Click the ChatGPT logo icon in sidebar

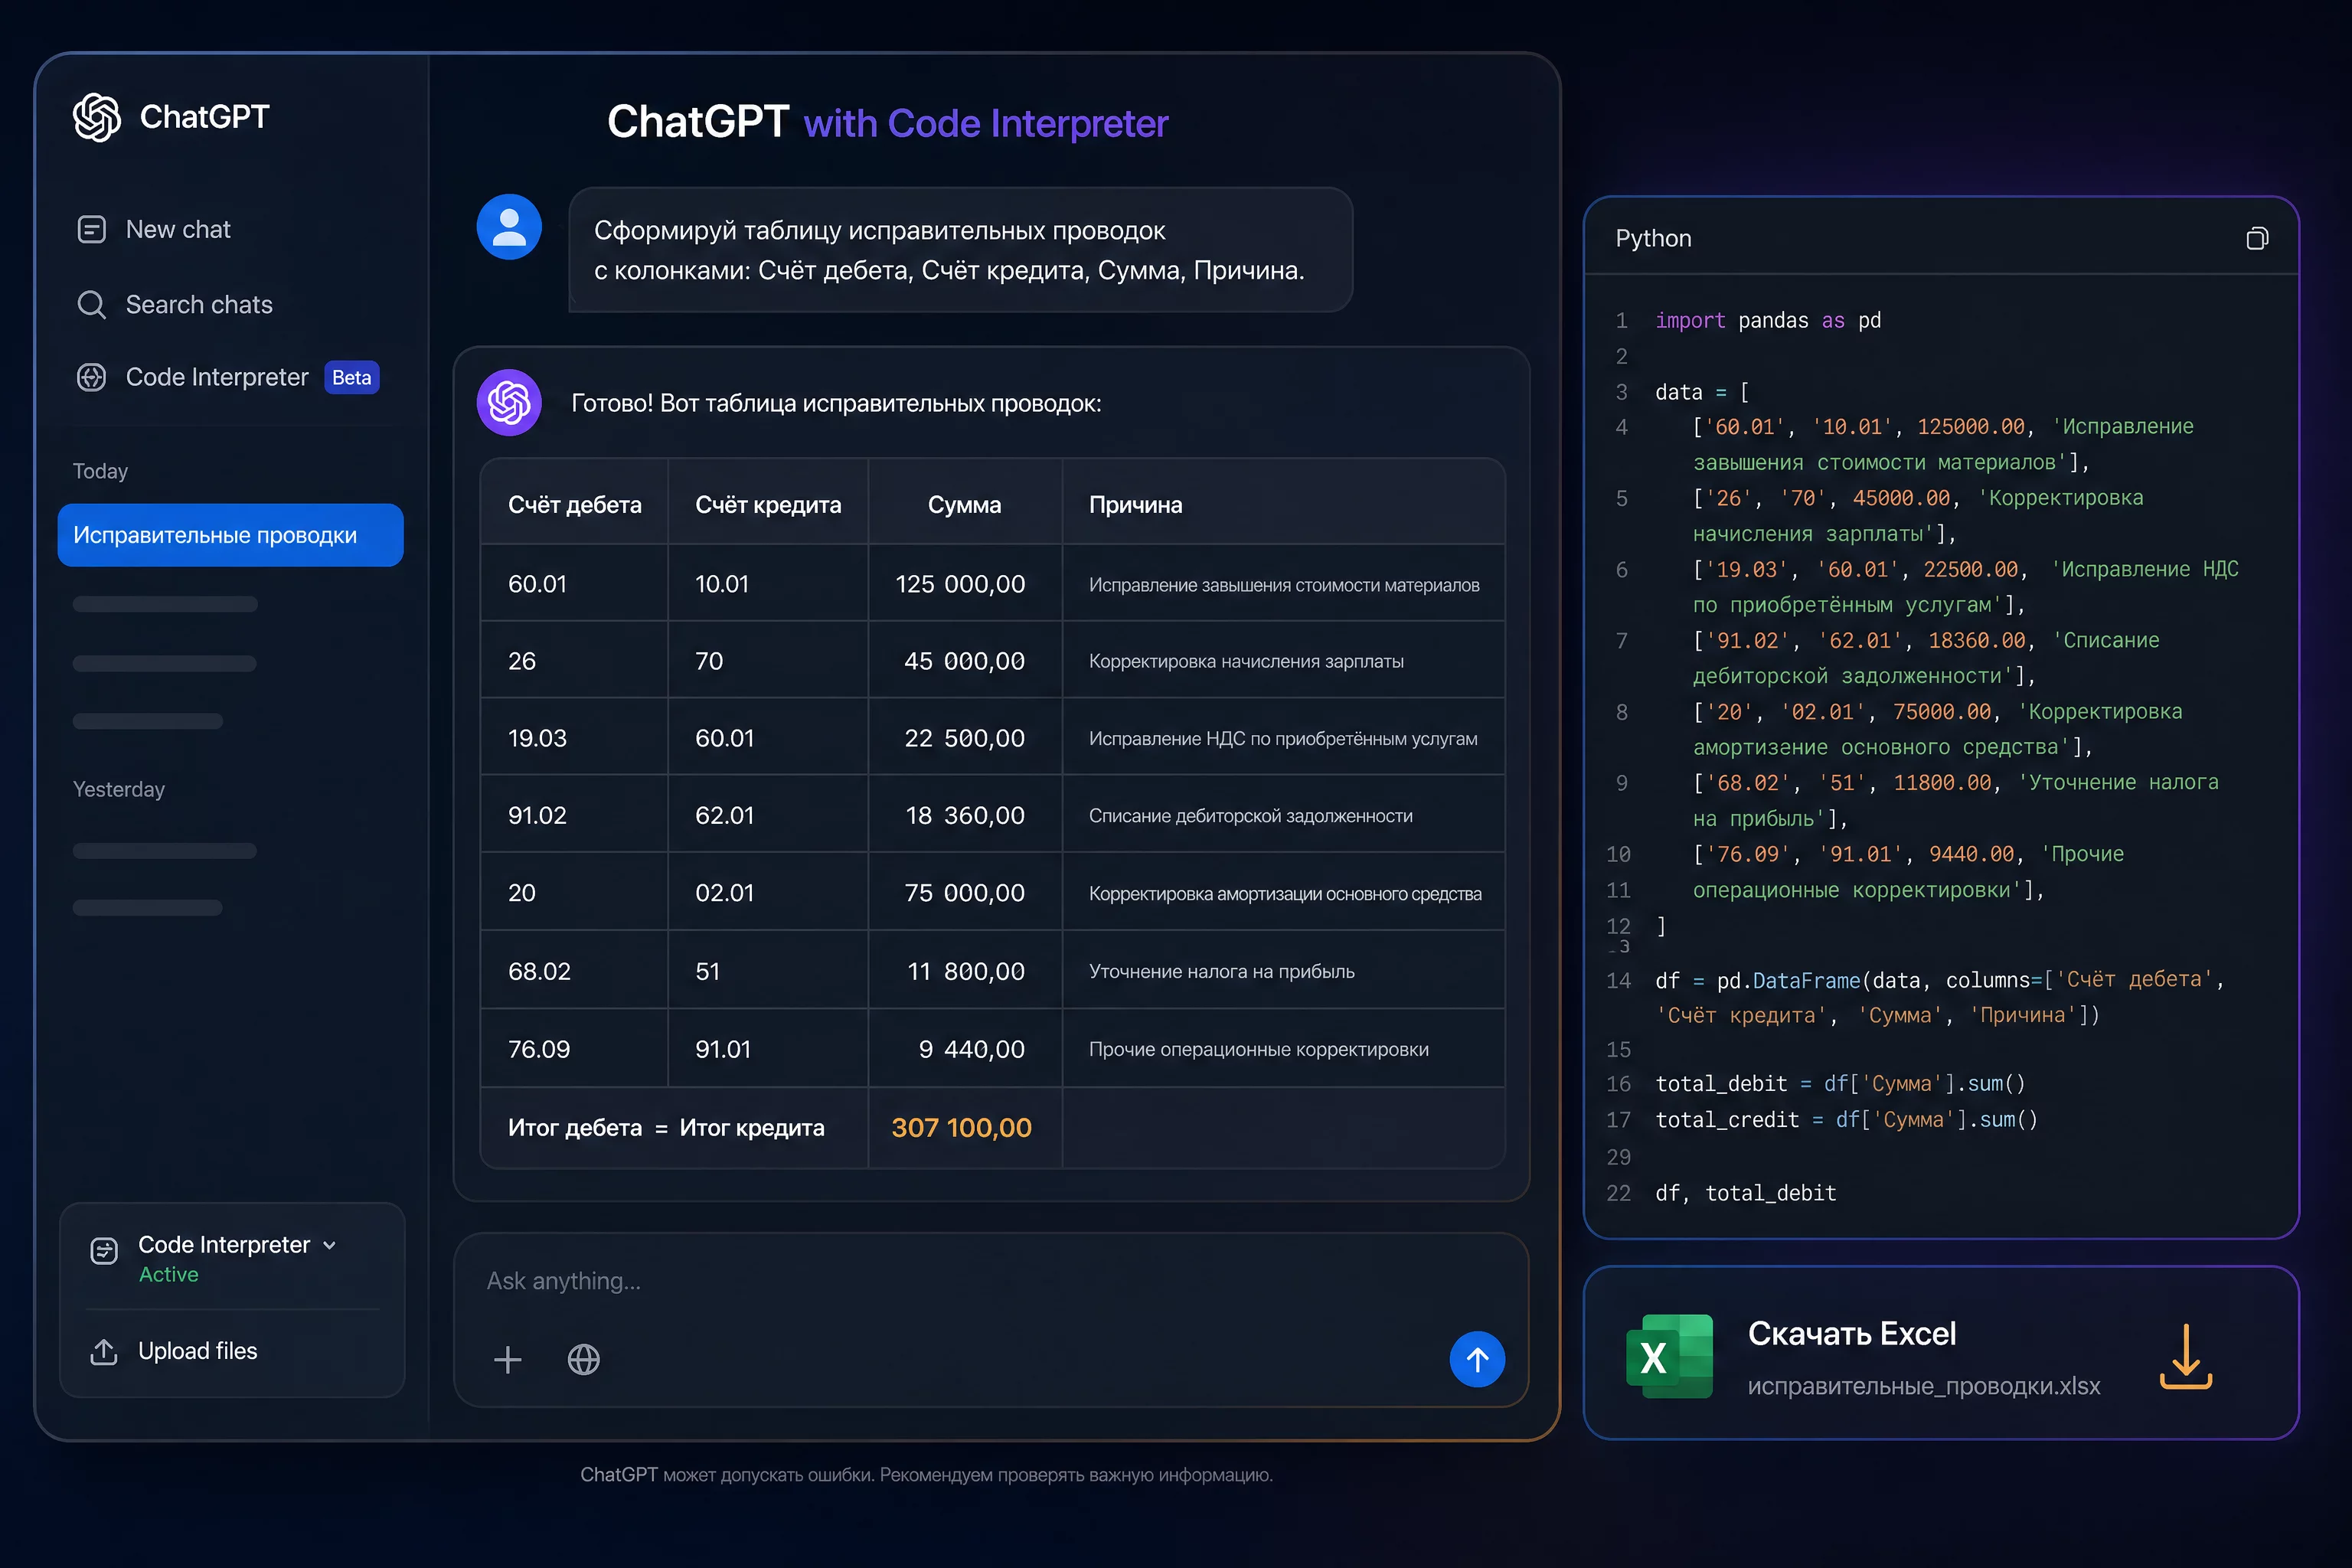pos(97,117)
